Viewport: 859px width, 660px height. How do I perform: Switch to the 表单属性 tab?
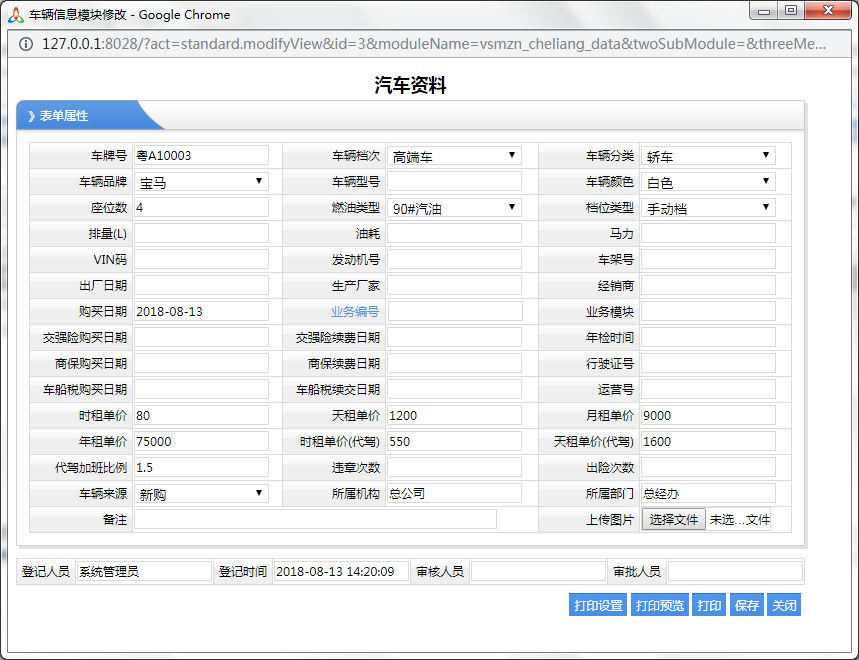point(64,116)
